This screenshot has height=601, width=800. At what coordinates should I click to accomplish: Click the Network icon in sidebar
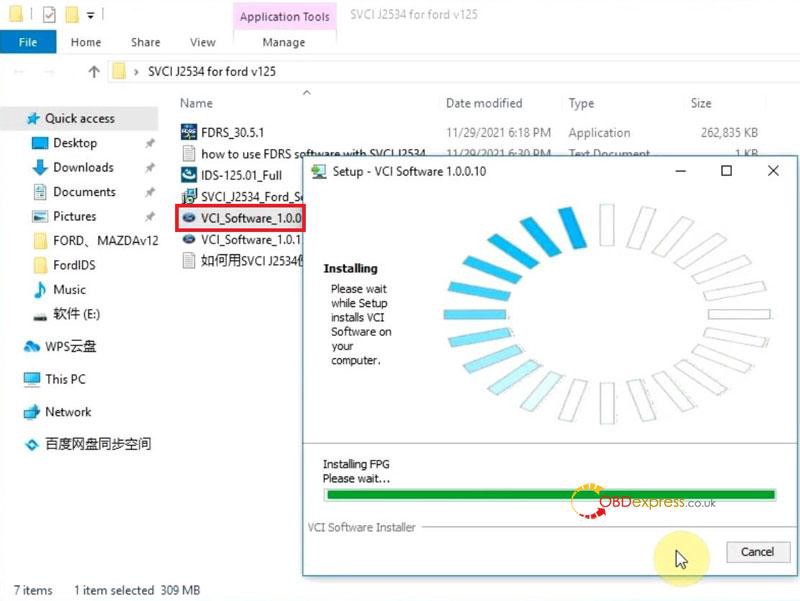32,412
